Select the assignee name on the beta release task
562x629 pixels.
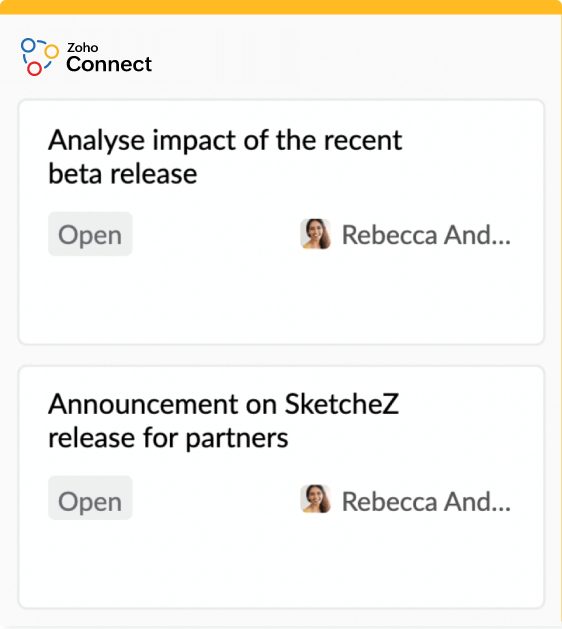(426, 235)
